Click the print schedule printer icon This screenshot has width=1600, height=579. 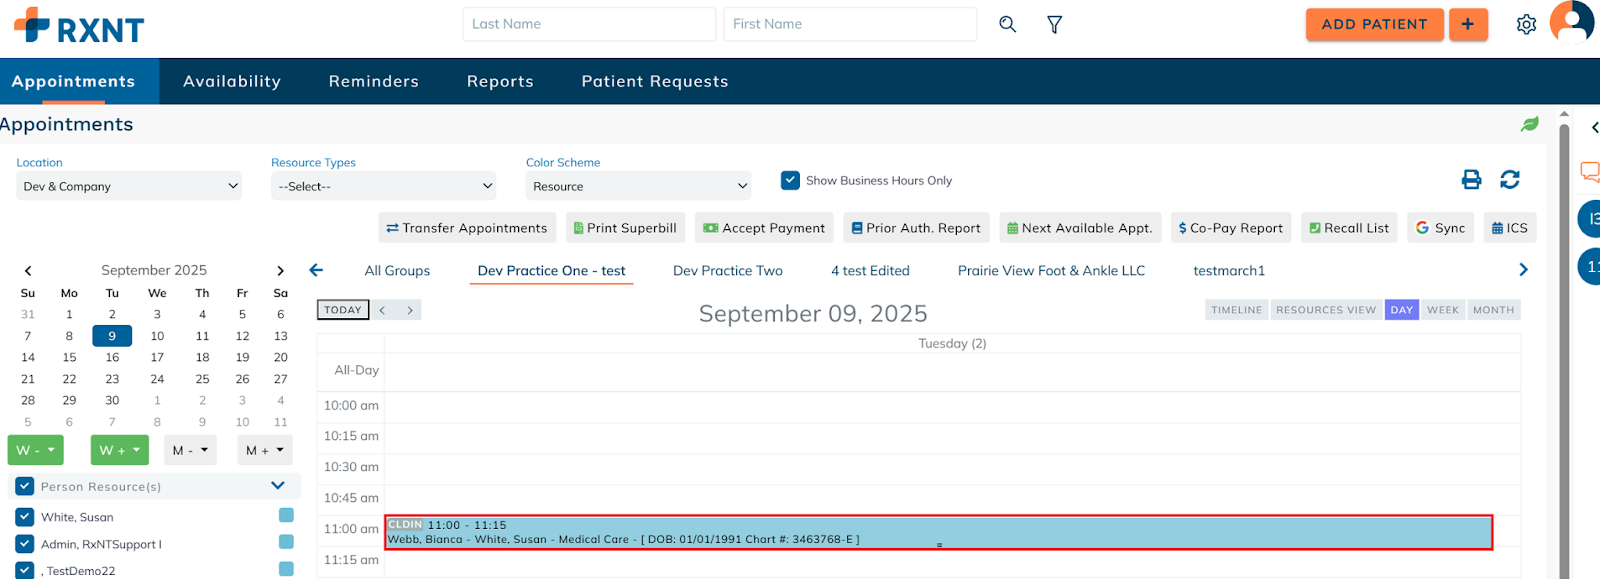(x=1471, y=179)
